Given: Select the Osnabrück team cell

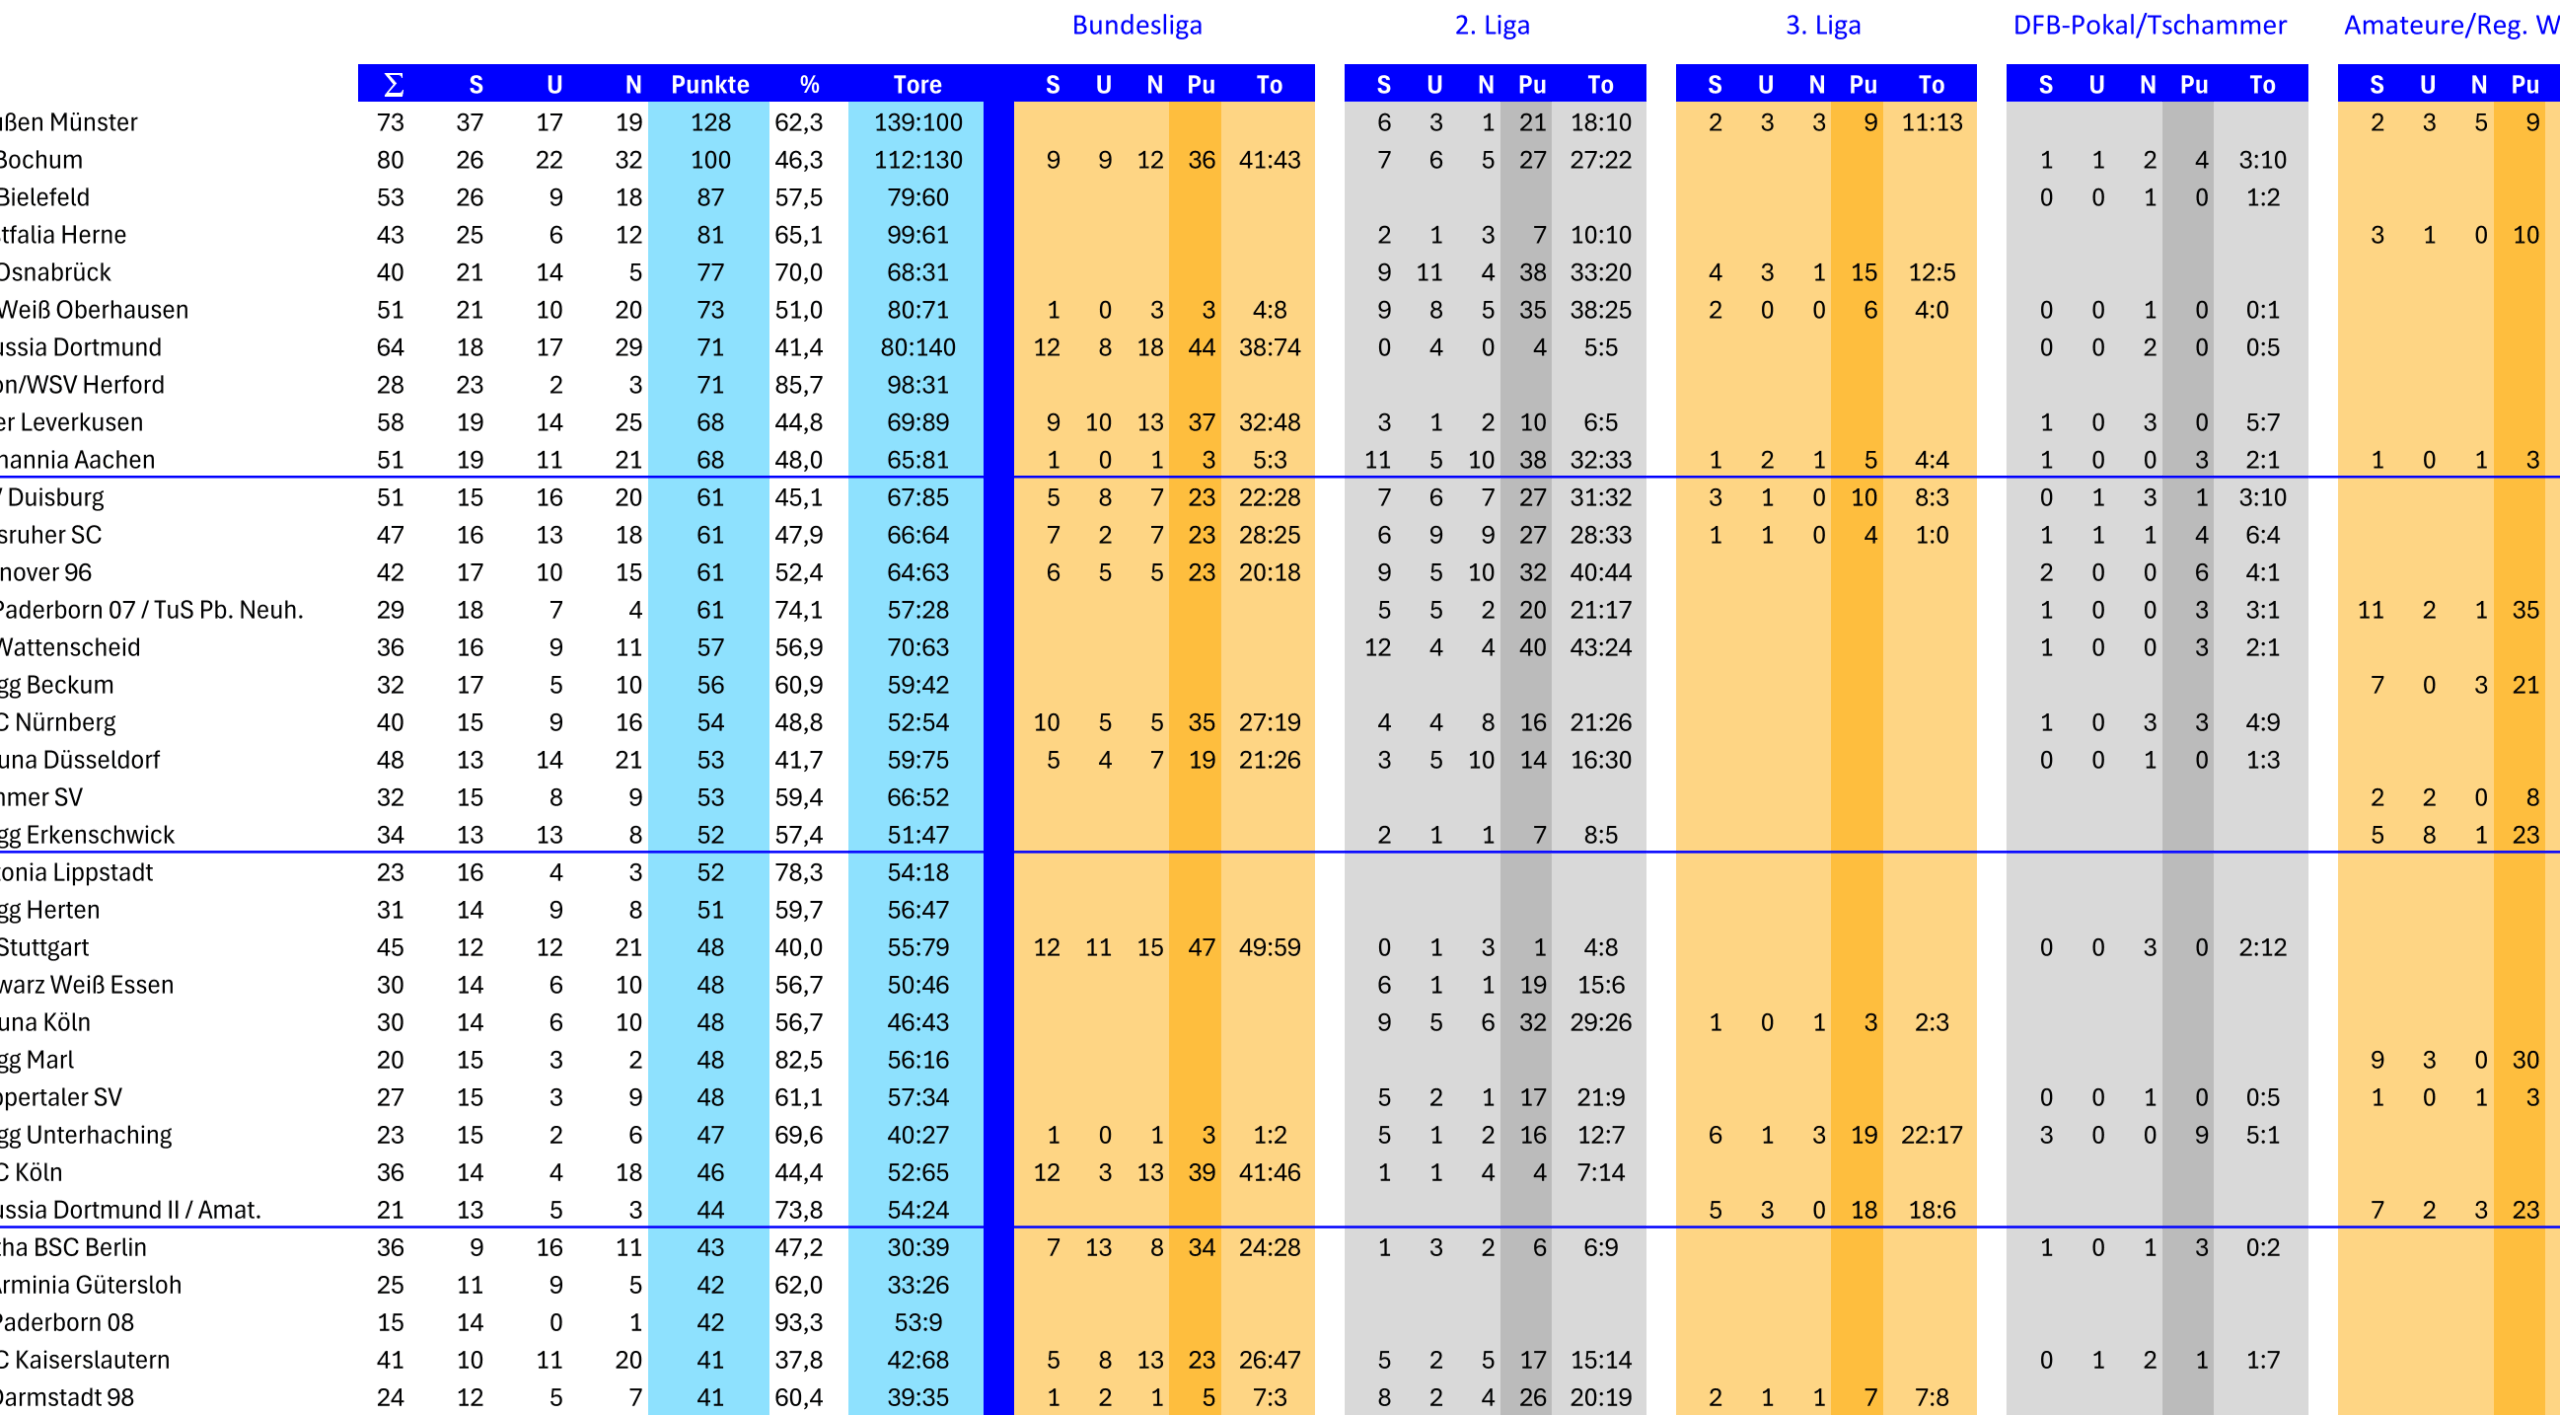Looking at the screenshot, I should (x=56, y=272).
